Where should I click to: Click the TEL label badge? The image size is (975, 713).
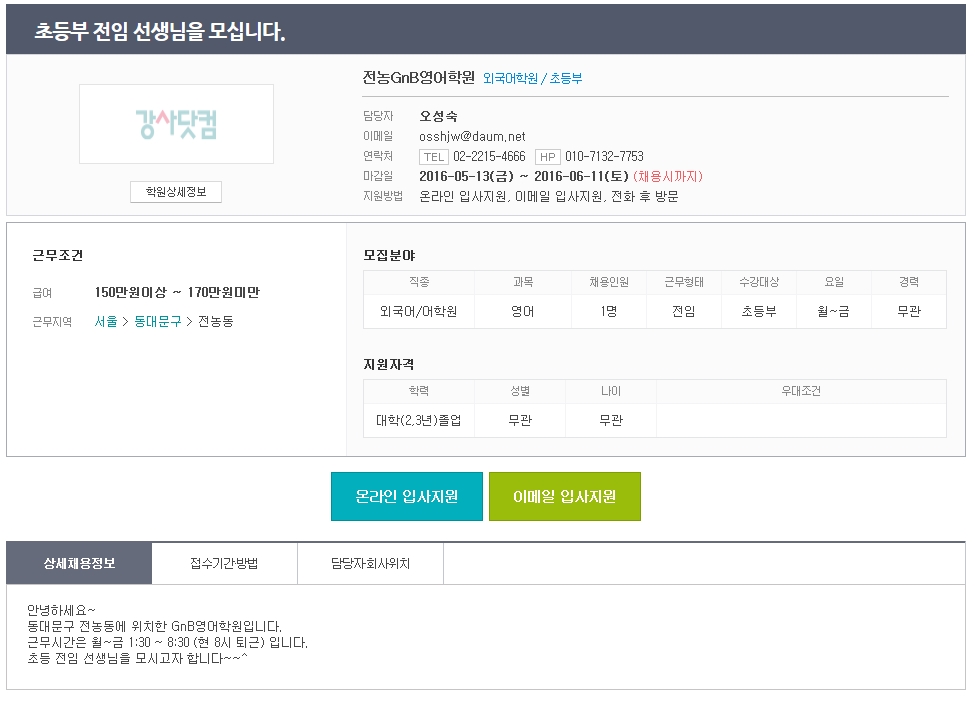[434, 157]
